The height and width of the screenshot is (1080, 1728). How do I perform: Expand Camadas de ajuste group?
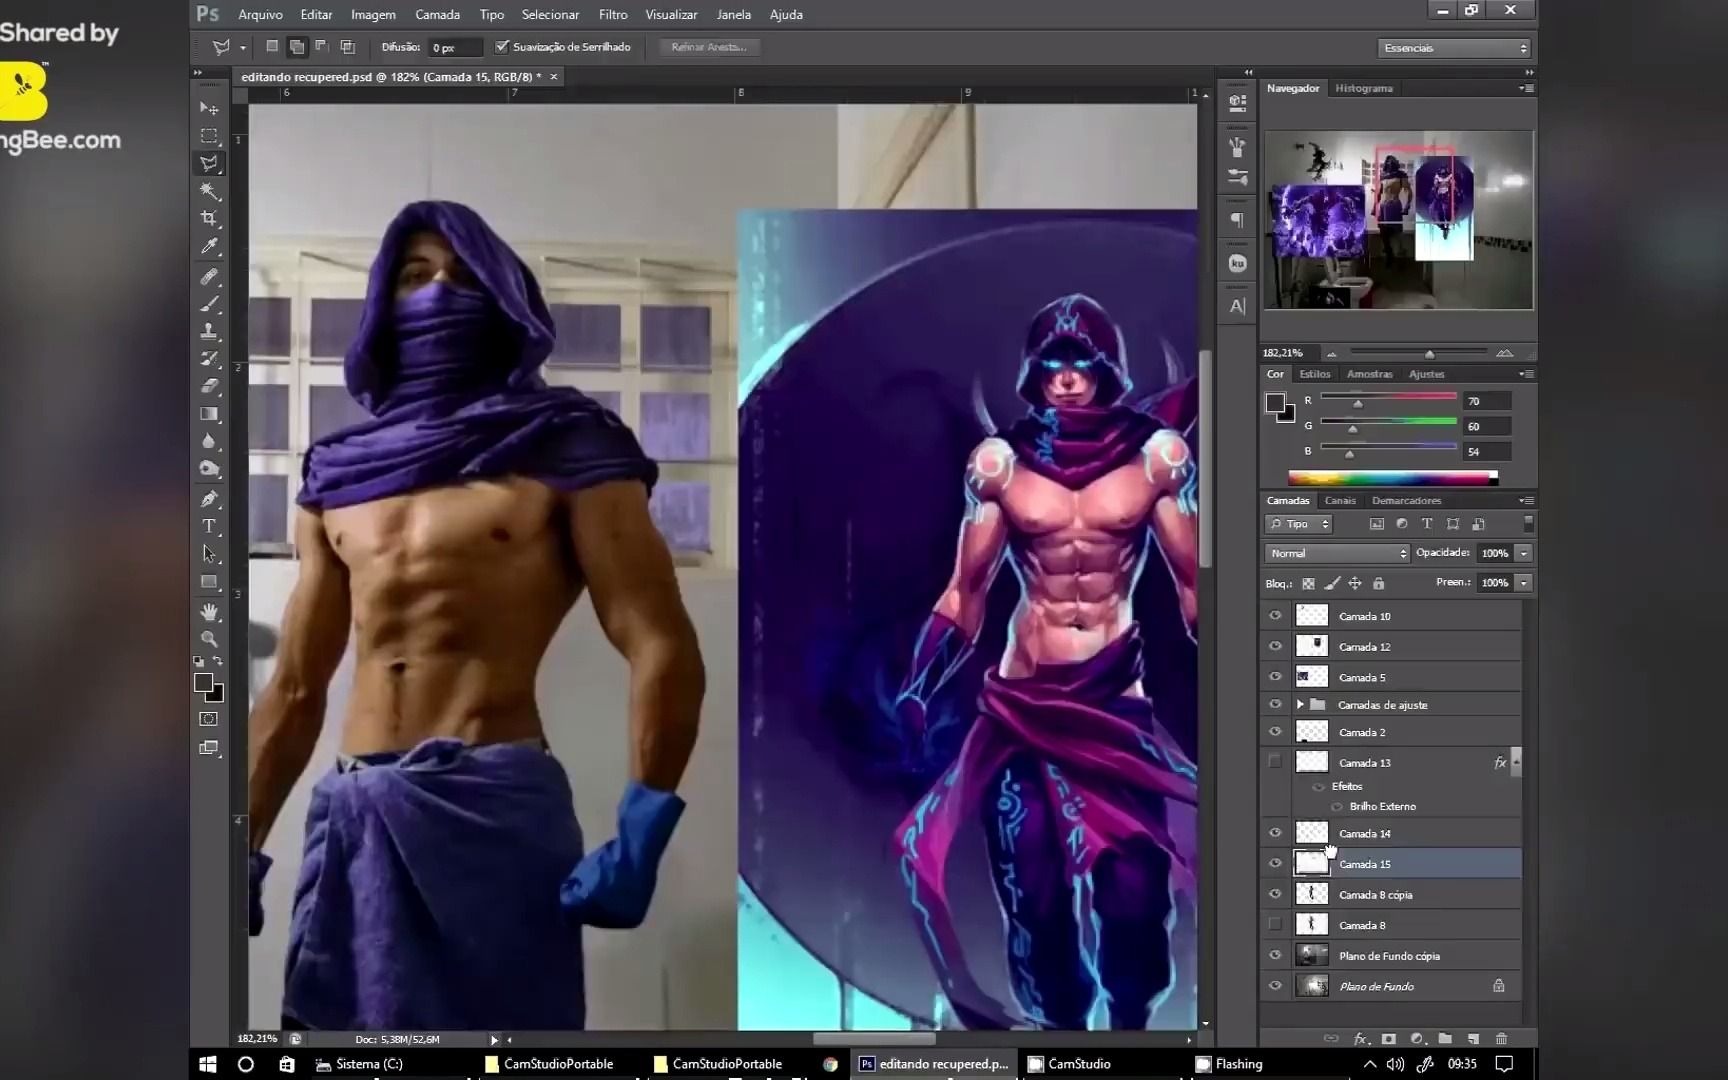tap(1300, 705)
